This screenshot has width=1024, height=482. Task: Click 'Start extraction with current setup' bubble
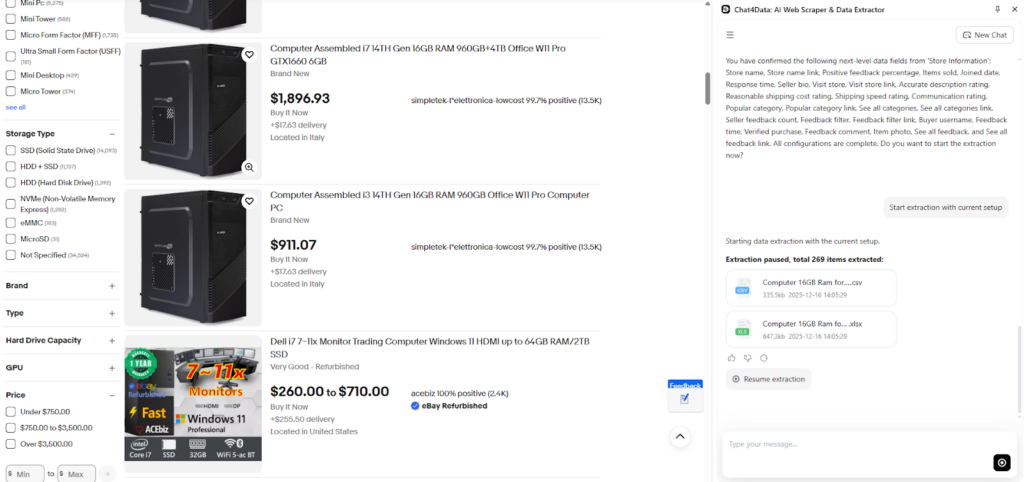pos(945,207)
